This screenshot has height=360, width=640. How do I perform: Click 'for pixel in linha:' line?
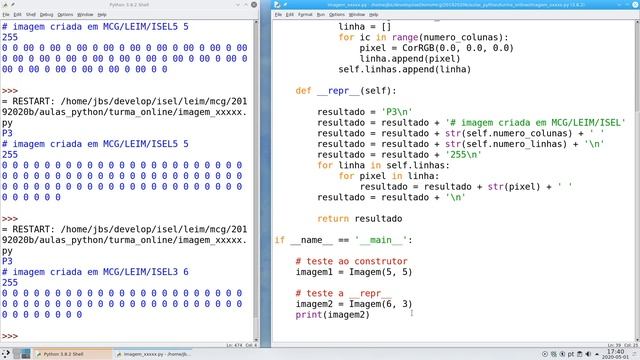pyautogui.click(x=389, y=176)
